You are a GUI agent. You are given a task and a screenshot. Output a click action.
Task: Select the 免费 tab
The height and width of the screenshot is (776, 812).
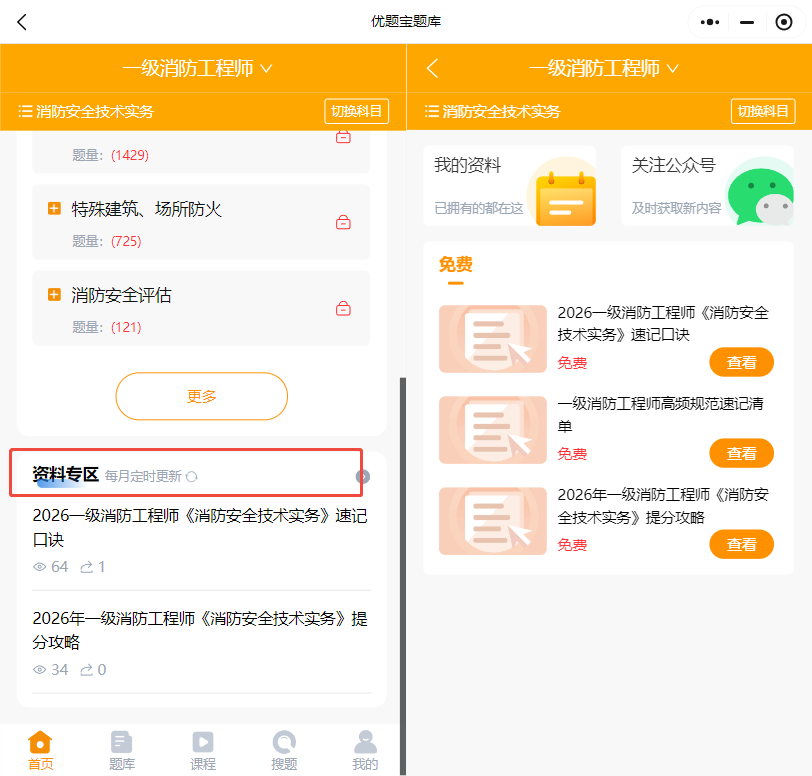click(456, 264)
